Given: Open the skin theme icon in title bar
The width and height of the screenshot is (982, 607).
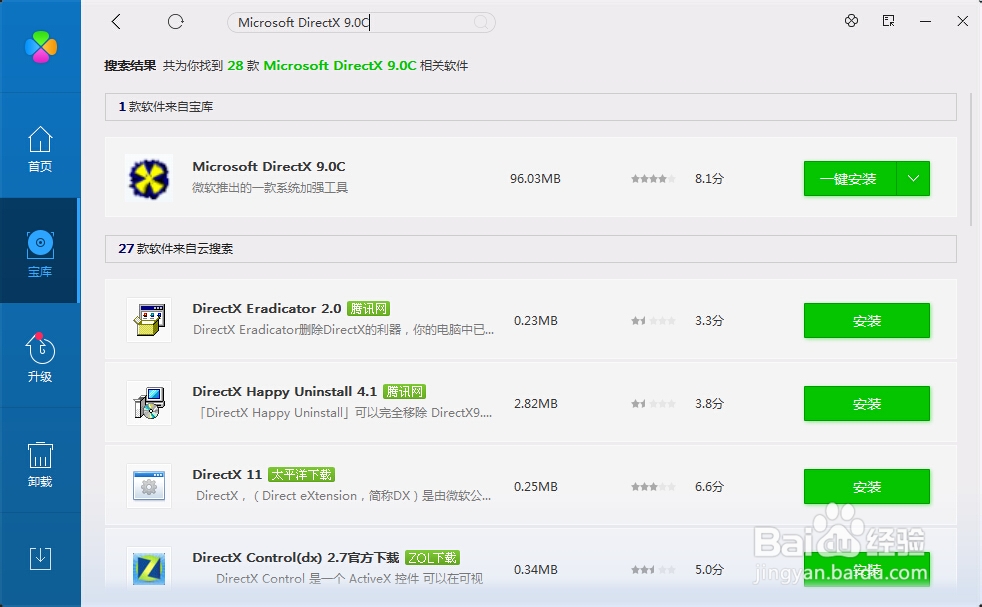Looking at the screenshot, I should [851, 21].
